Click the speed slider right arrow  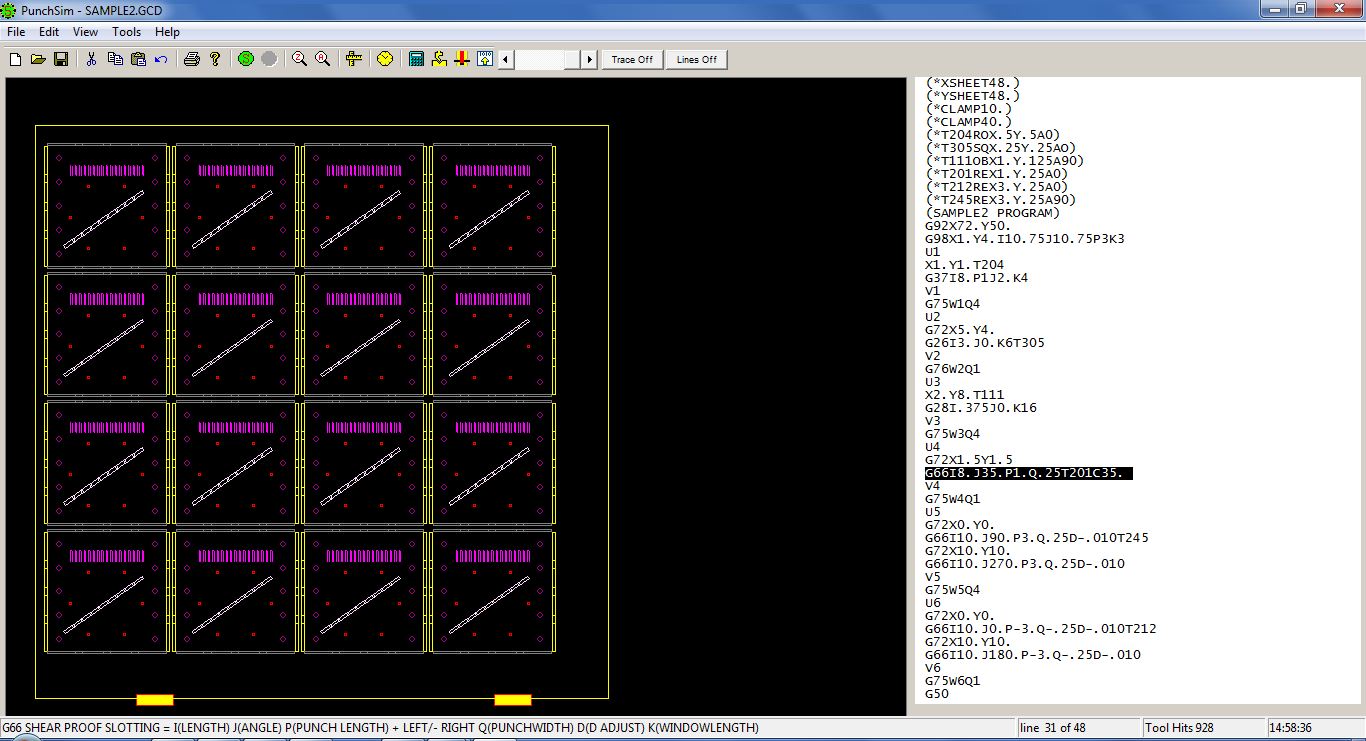pyautogui.click(x=590, y=60)
